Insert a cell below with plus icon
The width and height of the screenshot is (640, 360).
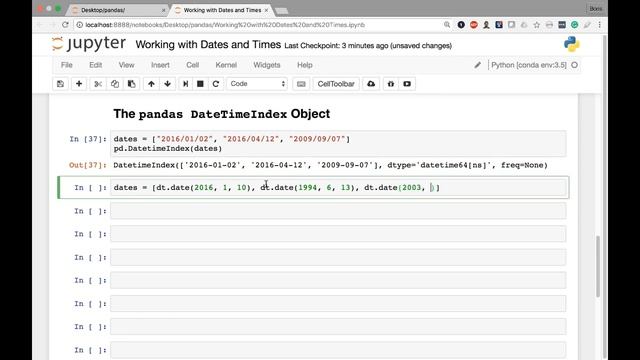79,84
